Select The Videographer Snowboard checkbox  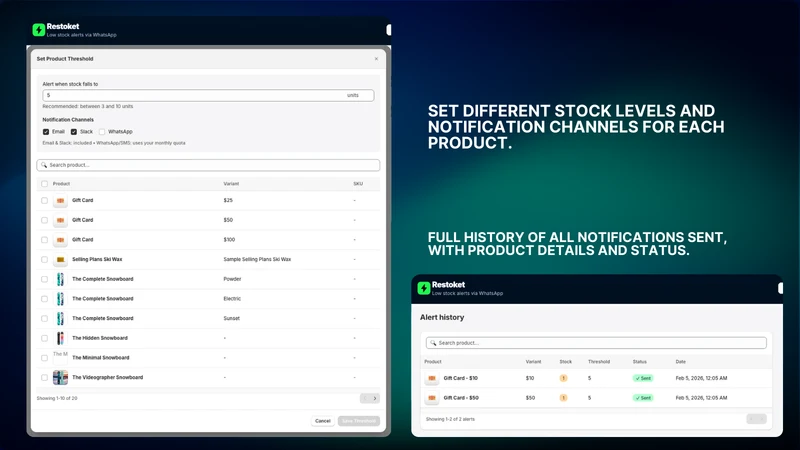pos(44,378)
